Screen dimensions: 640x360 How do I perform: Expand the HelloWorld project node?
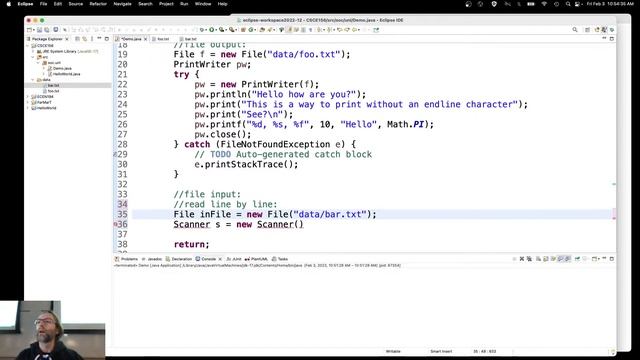[x=28, y=108]
